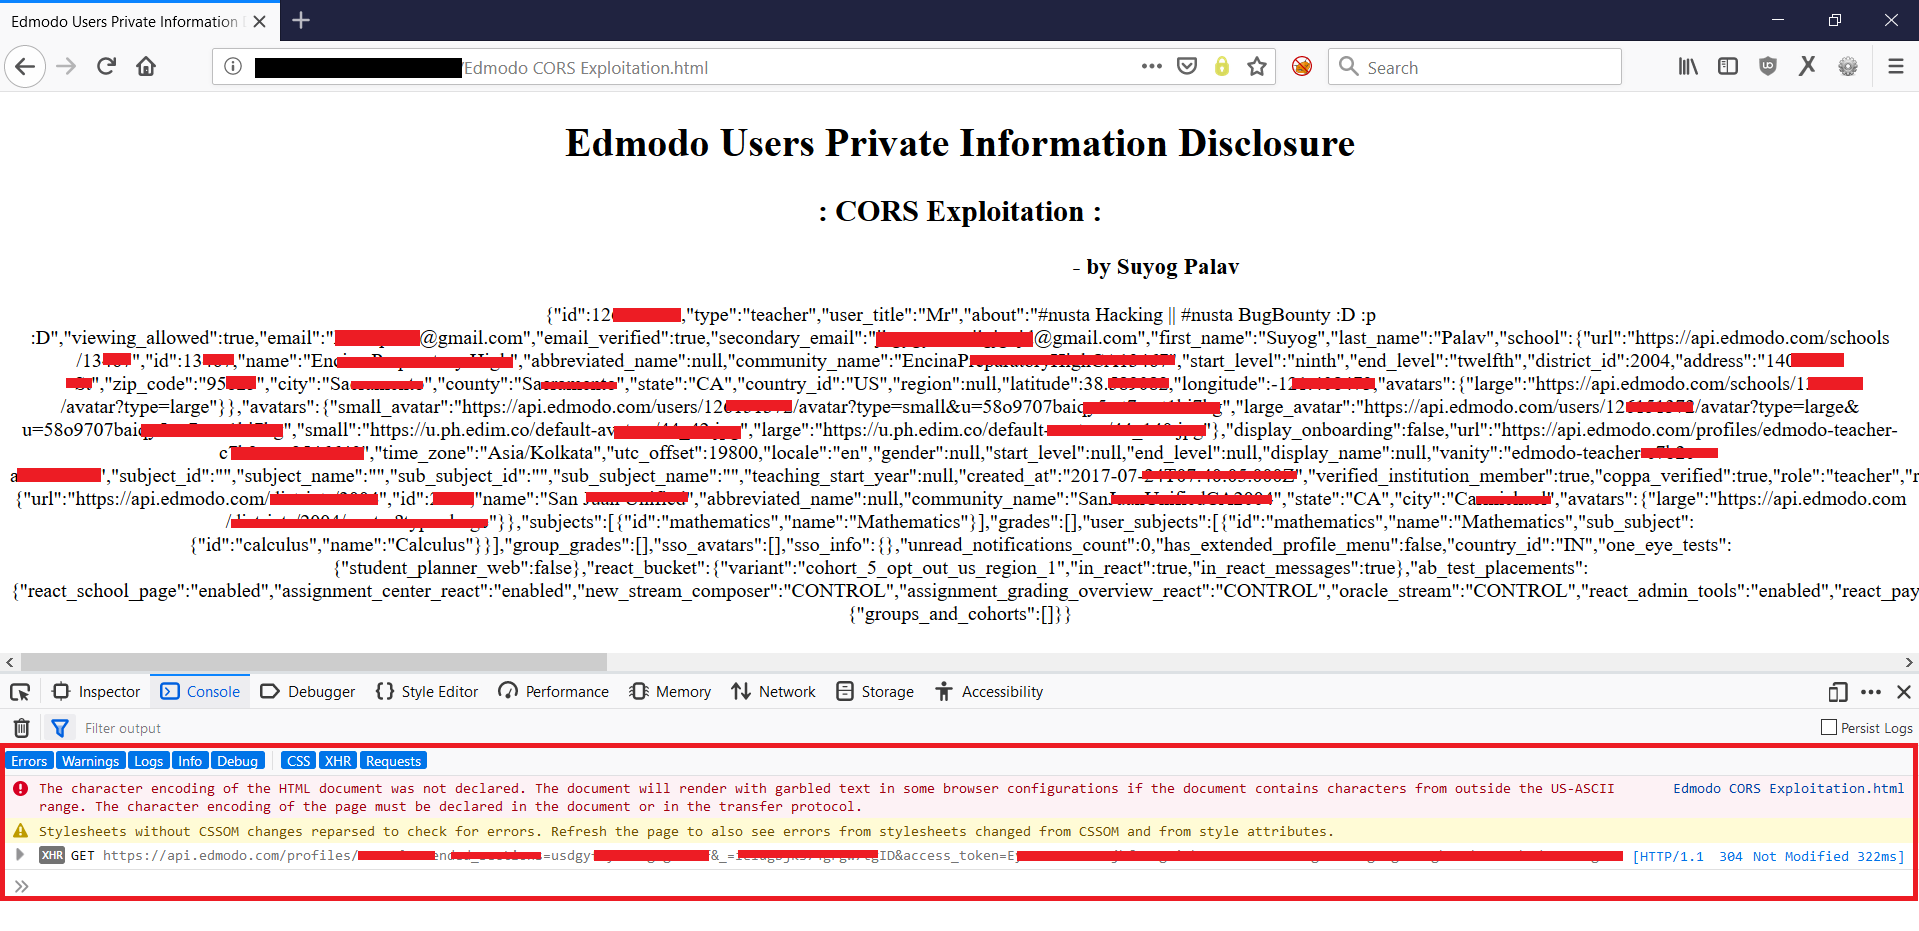Clear the console output trash icon

(x=22, y=728)
